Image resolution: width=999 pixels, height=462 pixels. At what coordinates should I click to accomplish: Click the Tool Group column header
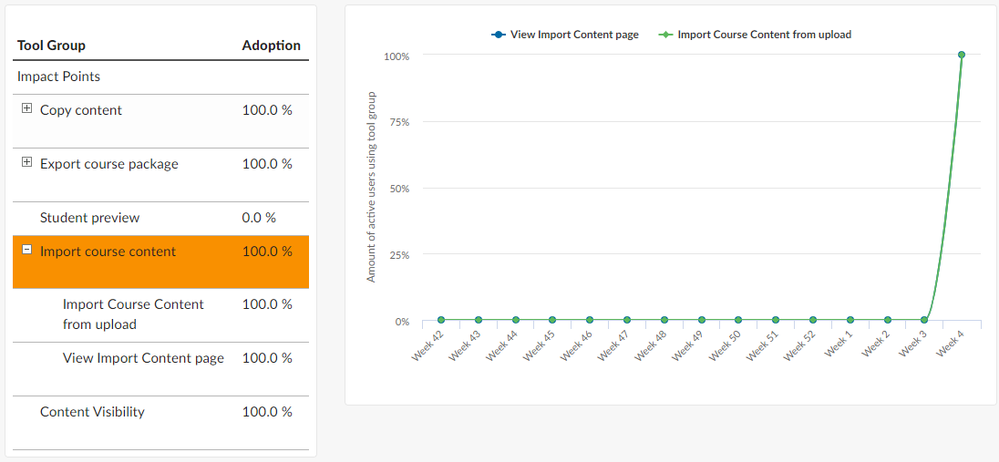pos(51,45)
